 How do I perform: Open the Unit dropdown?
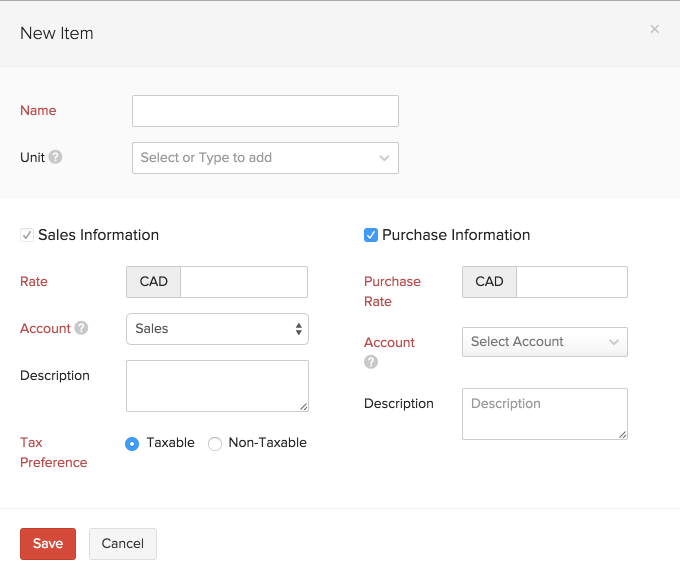pos(265,158)
